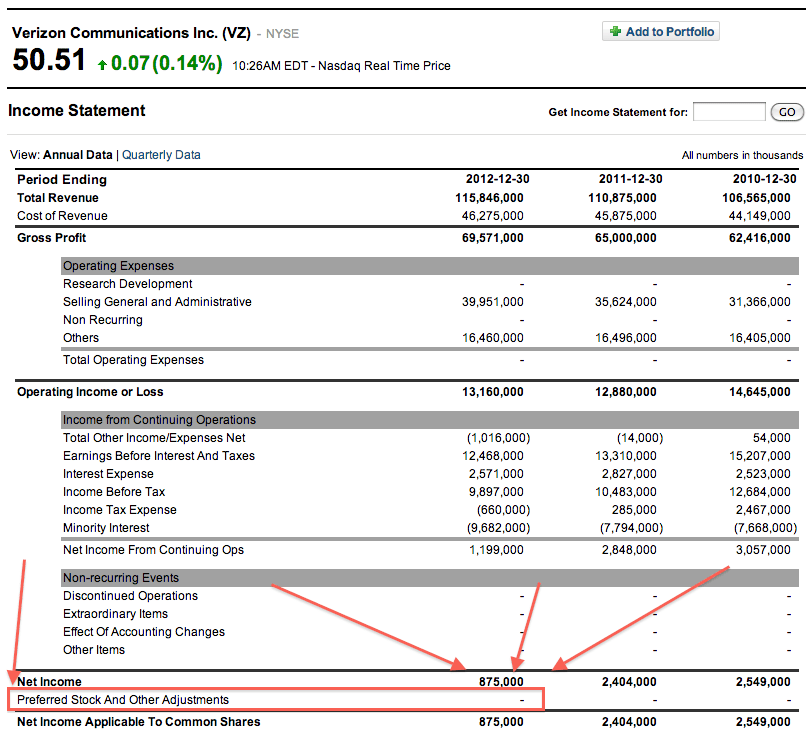Click the Add to Portfolio button label
Image resolution: width=806 pixels, height=737 pixels.
pyautogui.click(x=669, y=31)
